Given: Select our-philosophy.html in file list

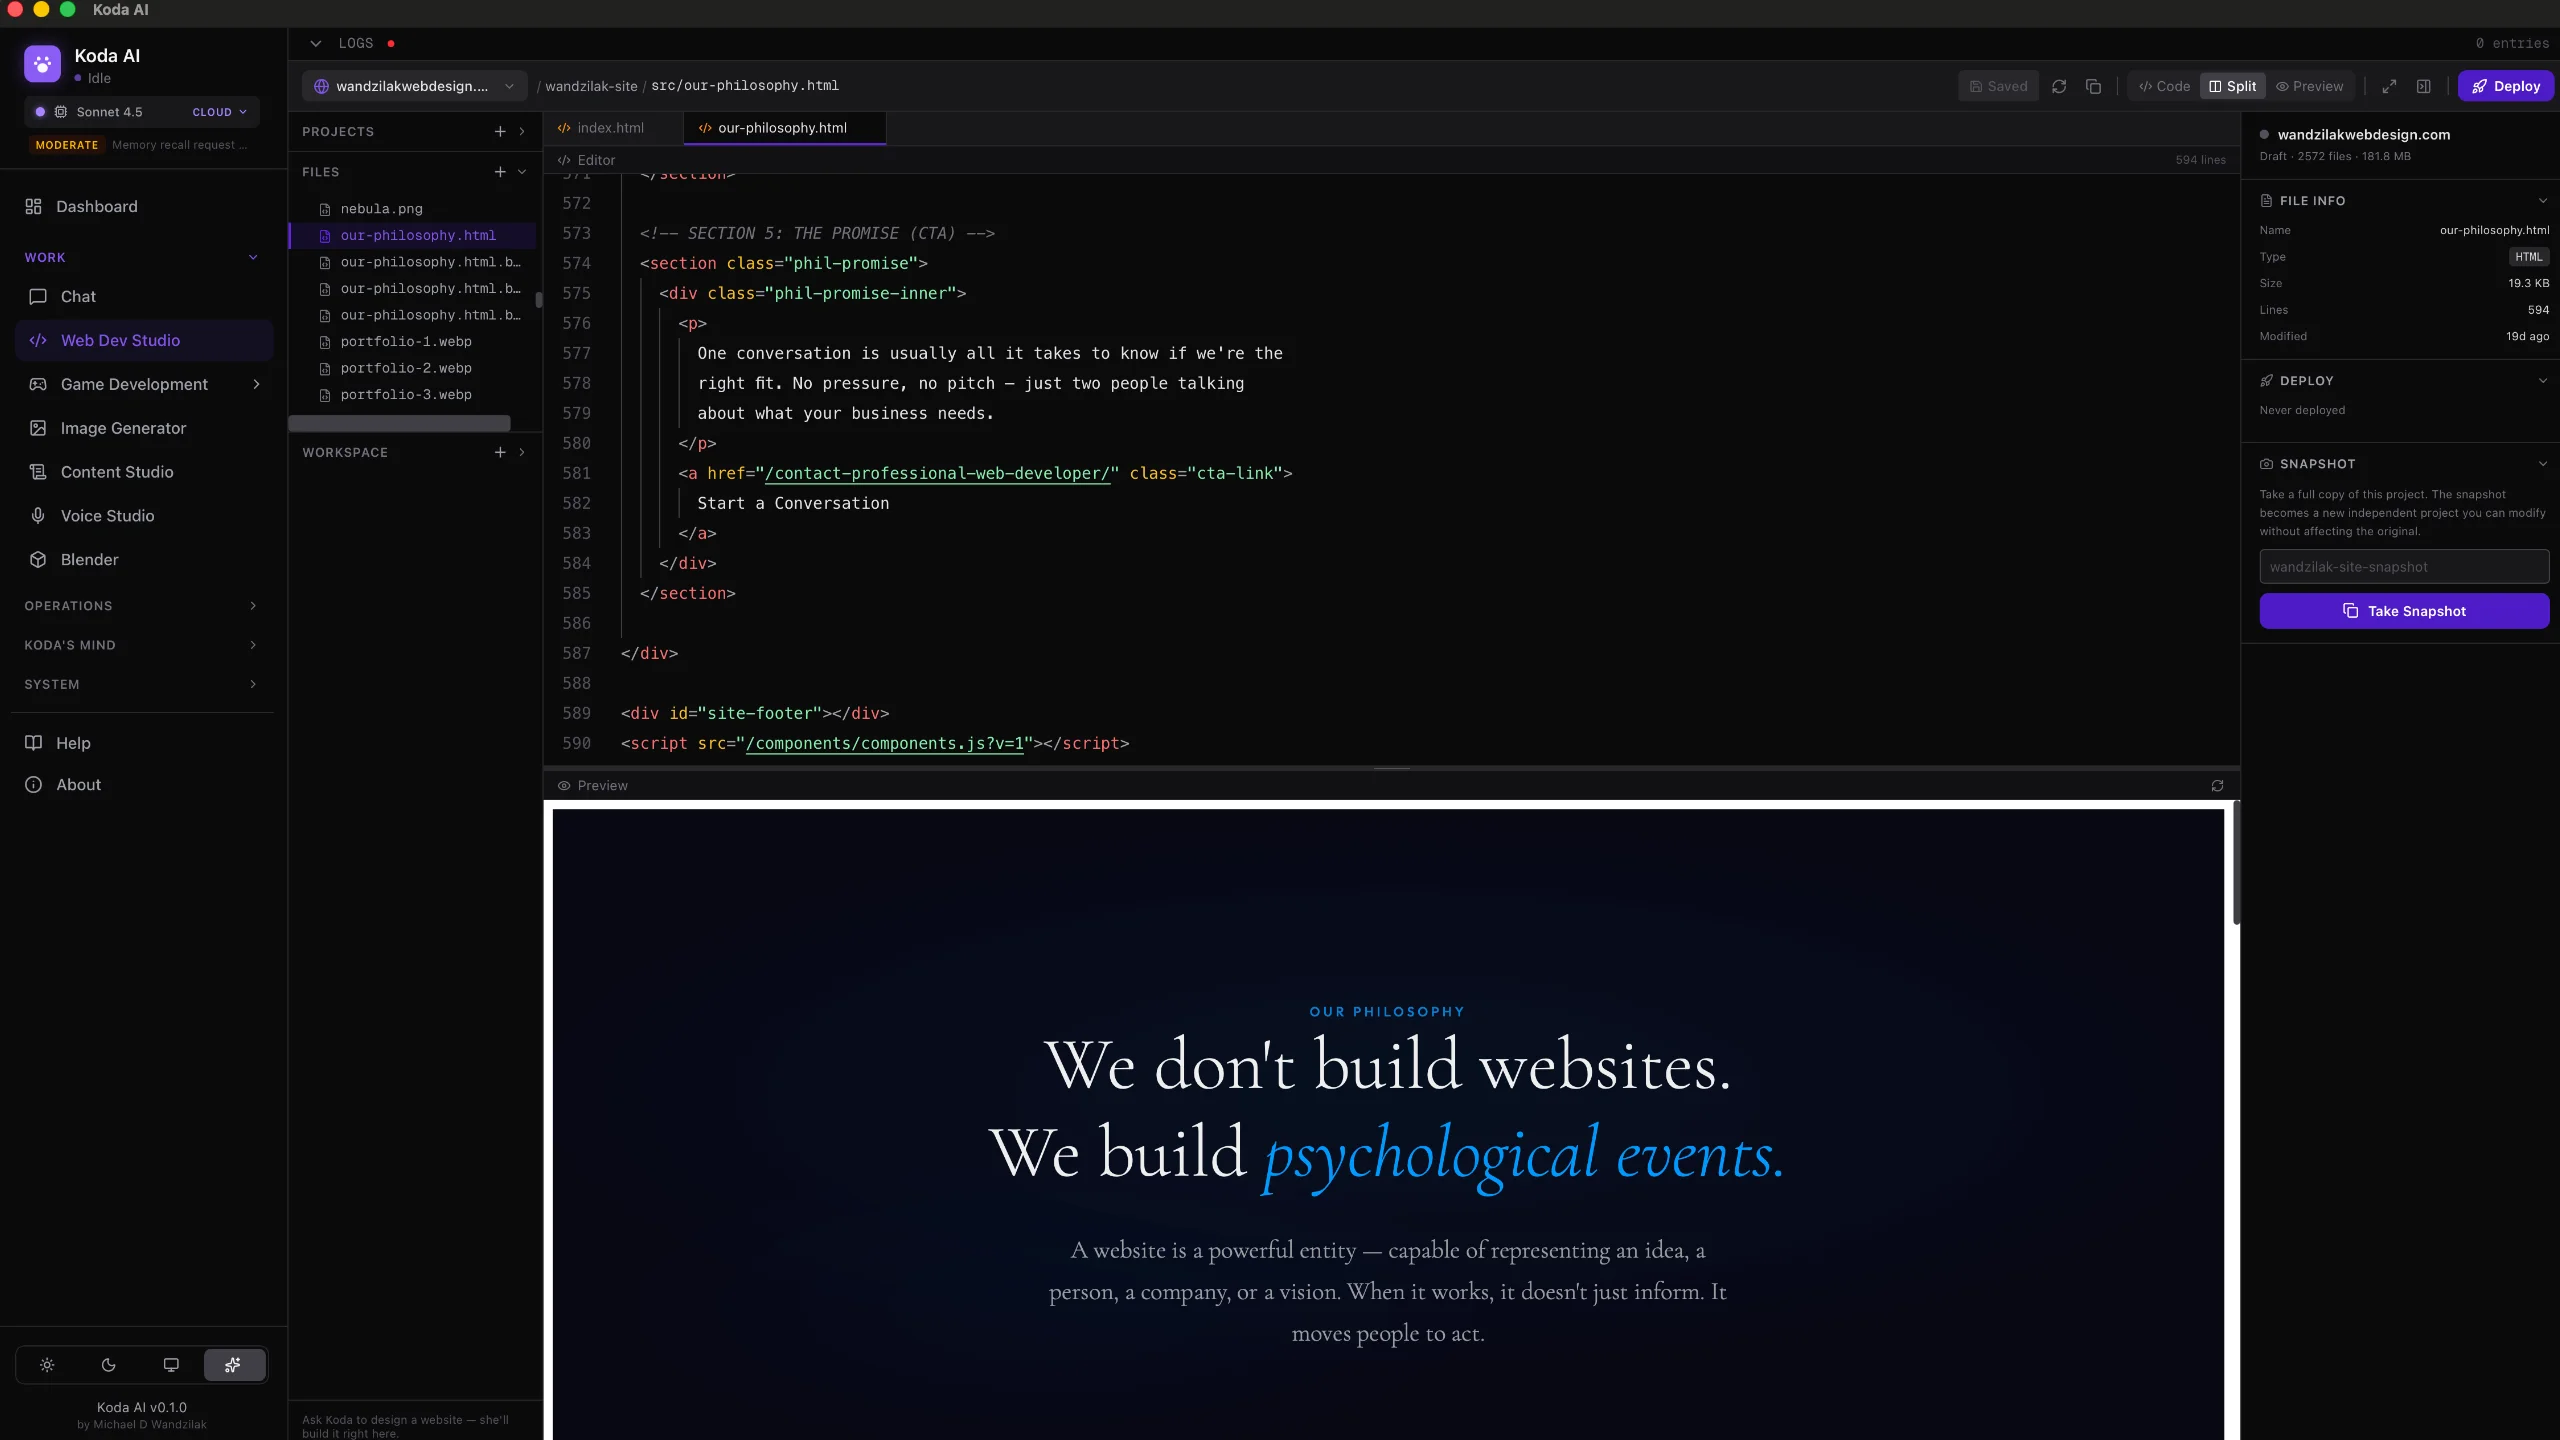Looking at the screenshot, I should coord(418,235).
